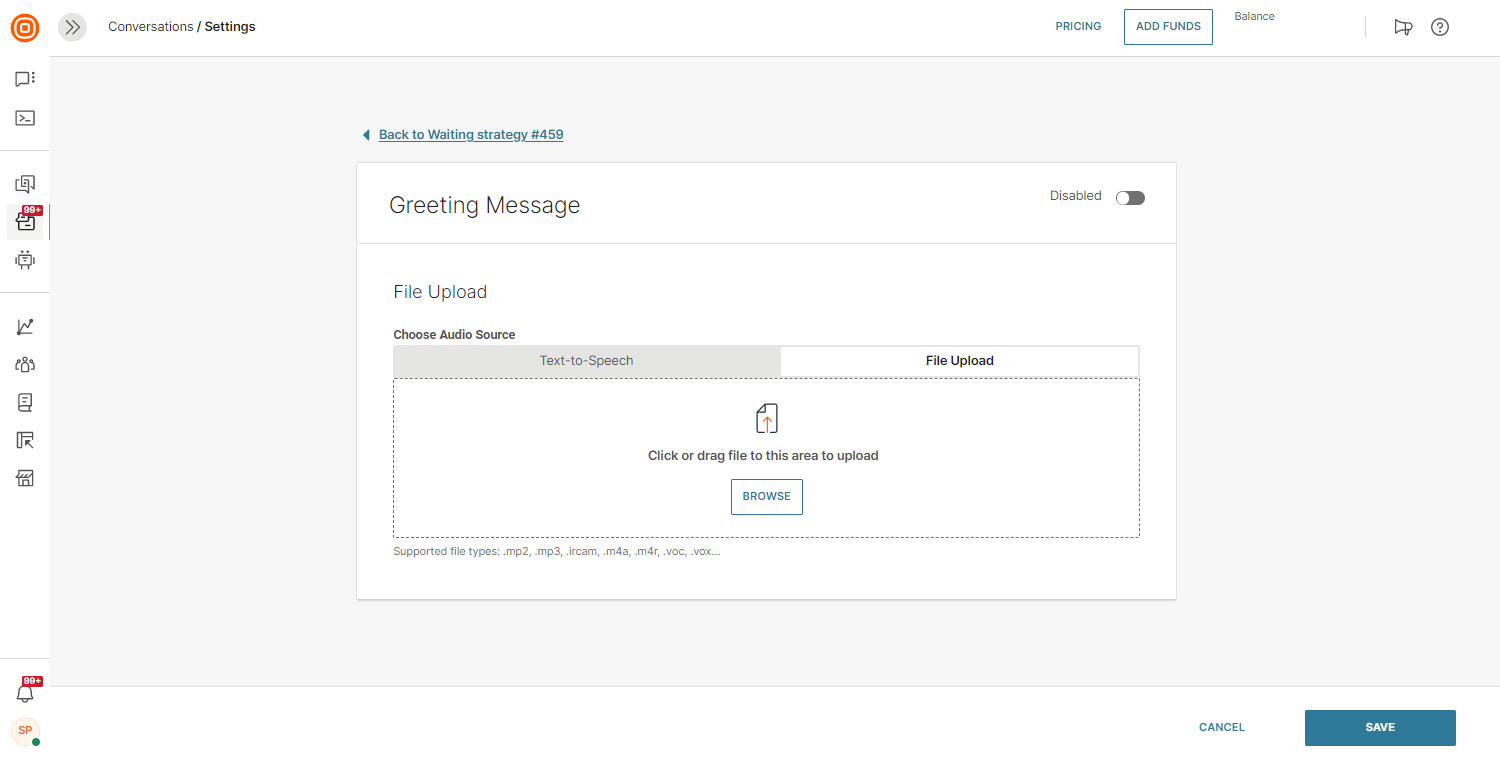Screen dimensions: 1500x766
Task: Click the Greeting Message heading
Action: [x=485, y=205]
